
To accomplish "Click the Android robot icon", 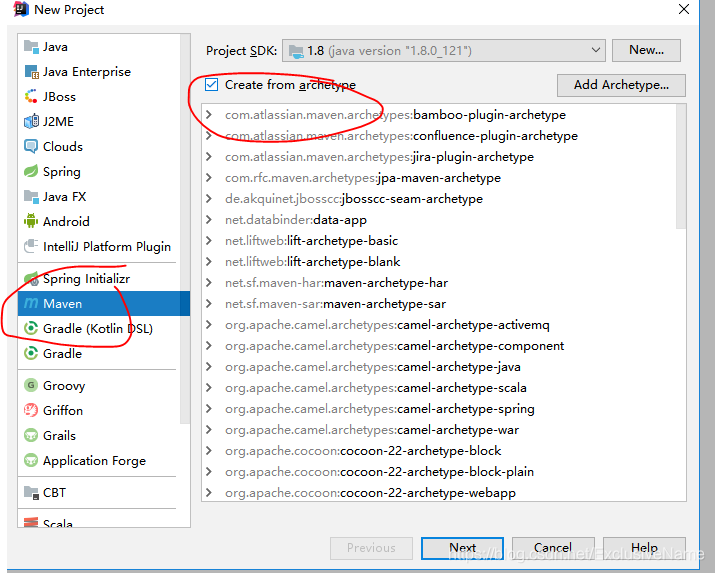I will (x=31, y=221).
